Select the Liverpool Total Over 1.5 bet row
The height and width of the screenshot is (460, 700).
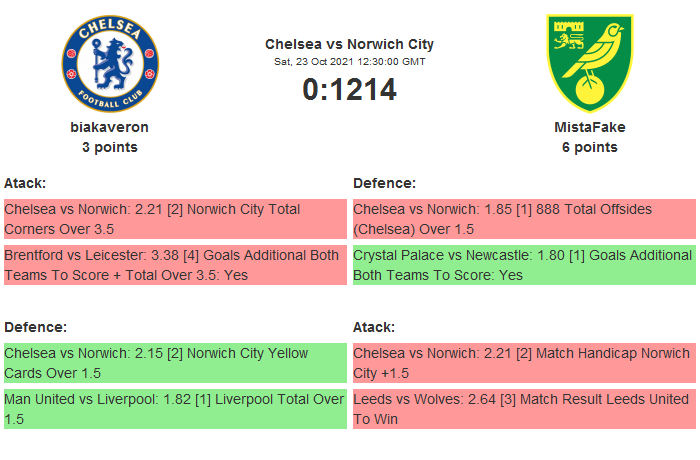[x=174, y=409]
